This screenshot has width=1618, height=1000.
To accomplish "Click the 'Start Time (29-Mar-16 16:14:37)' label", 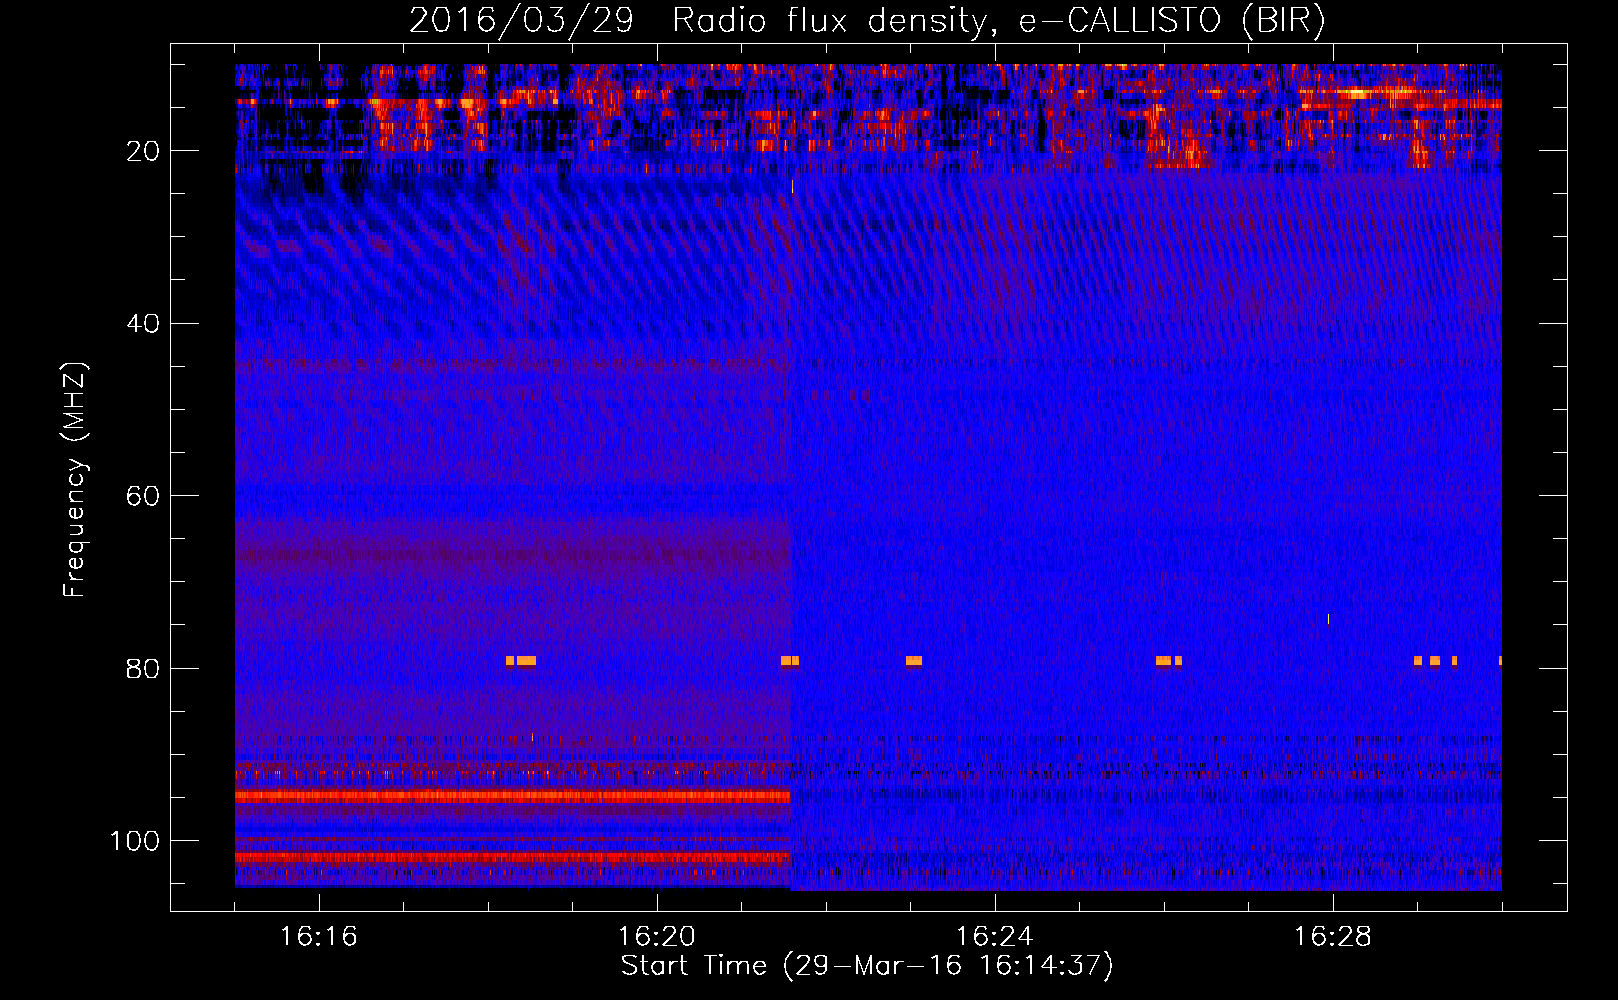I will coord(867,966).
